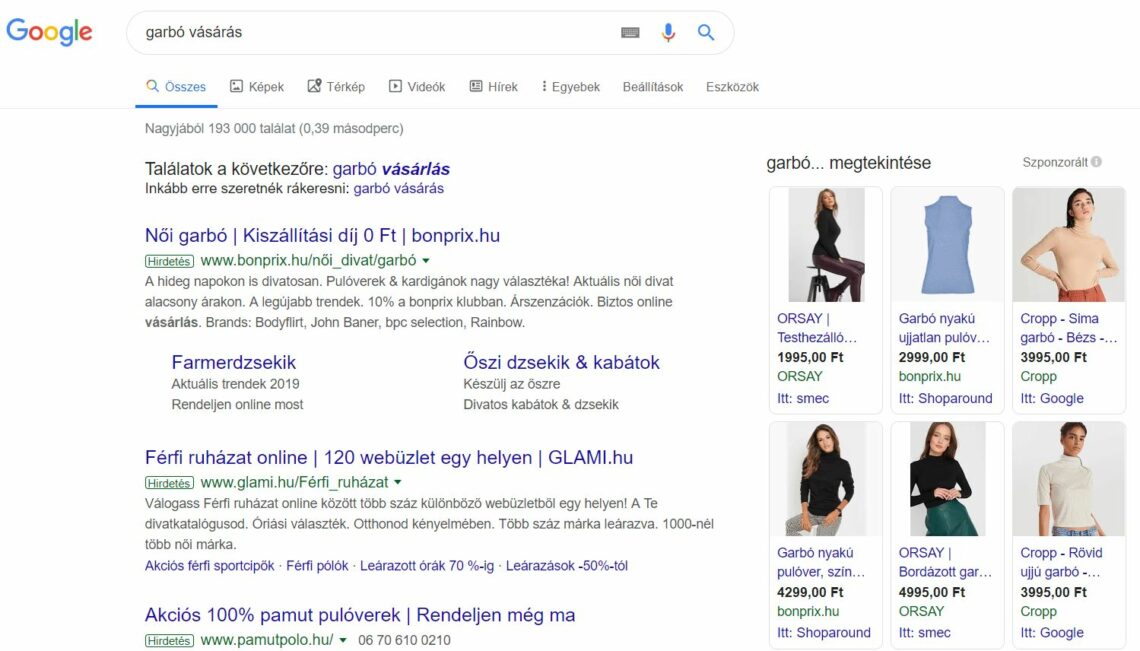Expand the Egyebek menu

tap(571, 87)
